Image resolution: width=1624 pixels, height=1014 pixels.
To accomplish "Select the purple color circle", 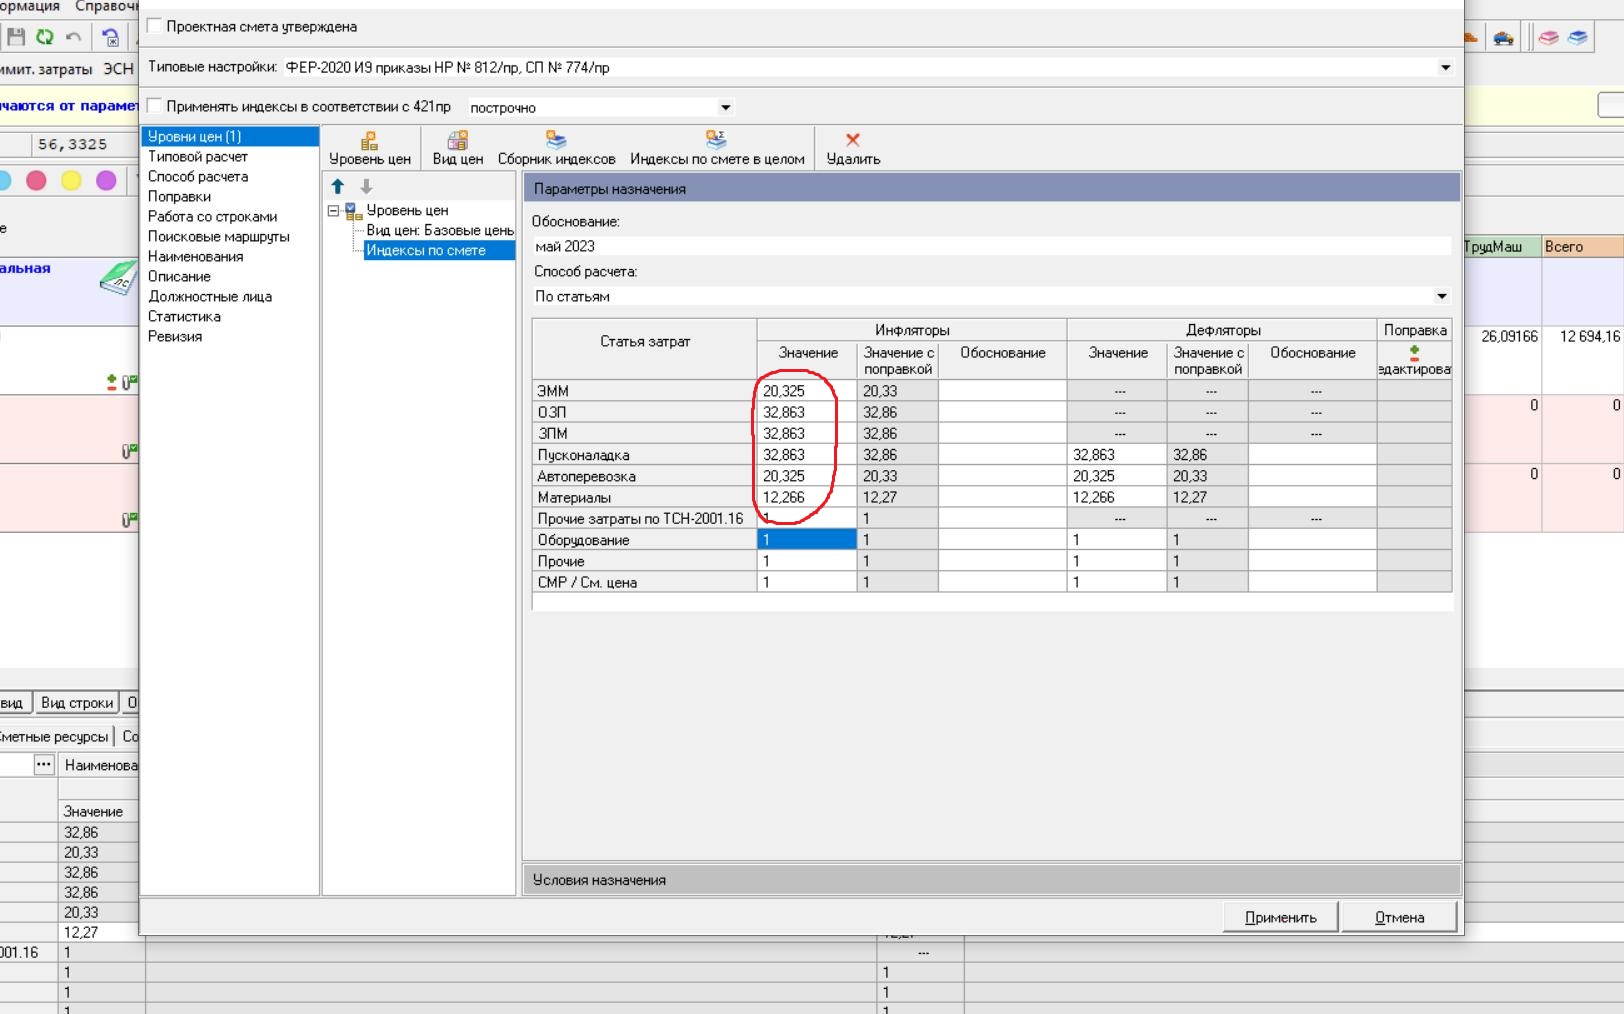I will pos(106,180).
